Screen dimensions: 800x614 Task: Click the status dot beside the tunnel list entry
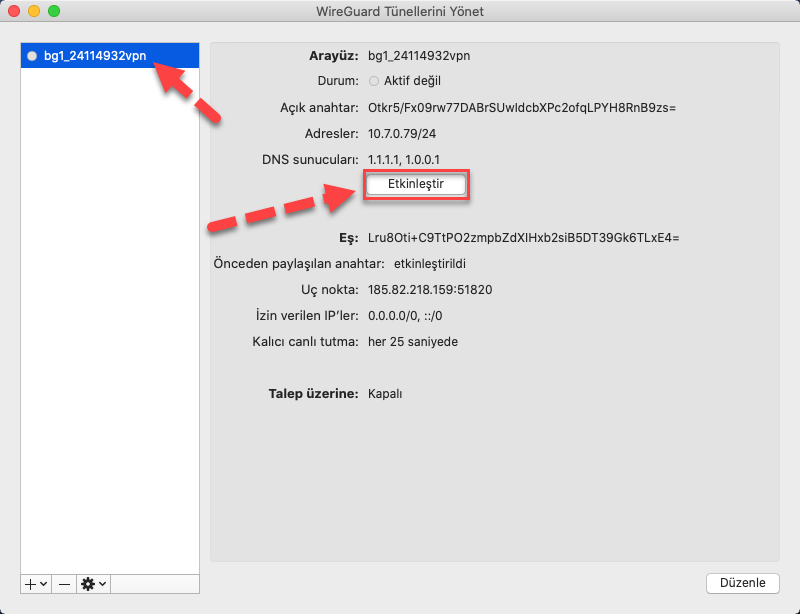32,56
